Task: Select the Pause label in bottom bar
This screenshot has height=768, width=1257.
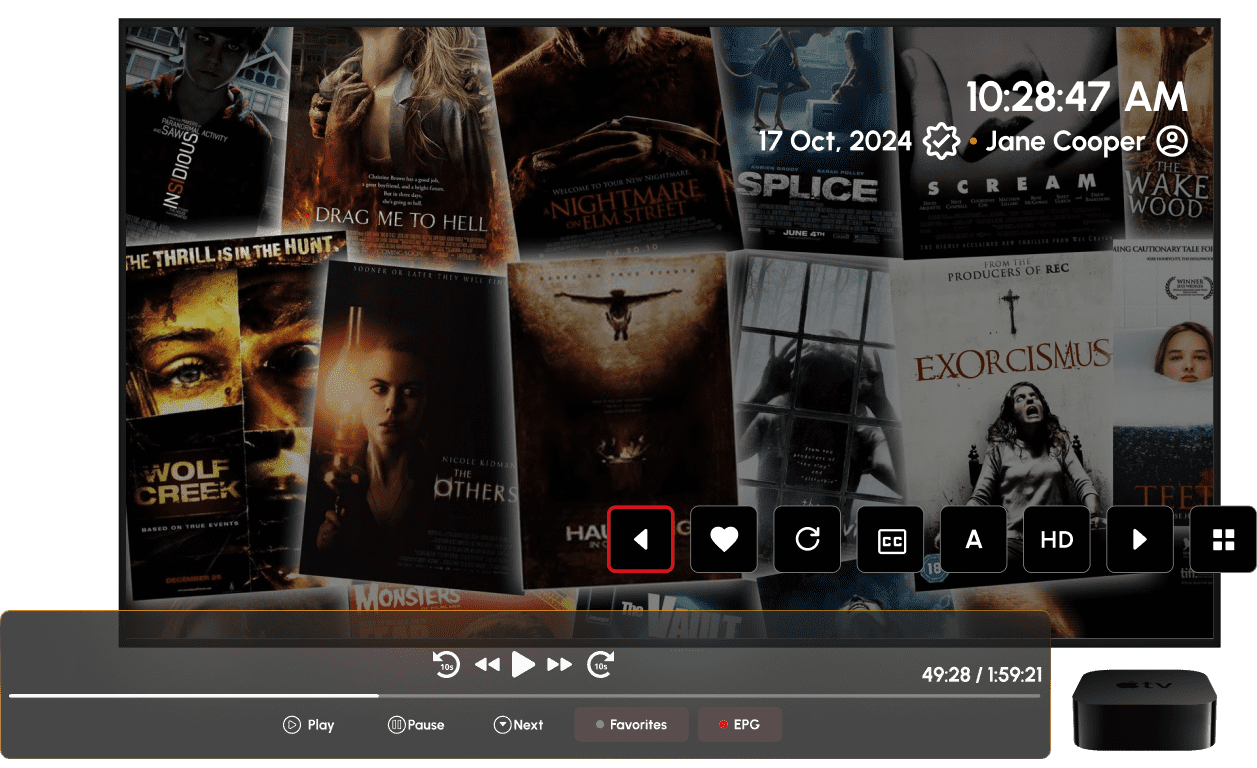Action: coord(416,725)
